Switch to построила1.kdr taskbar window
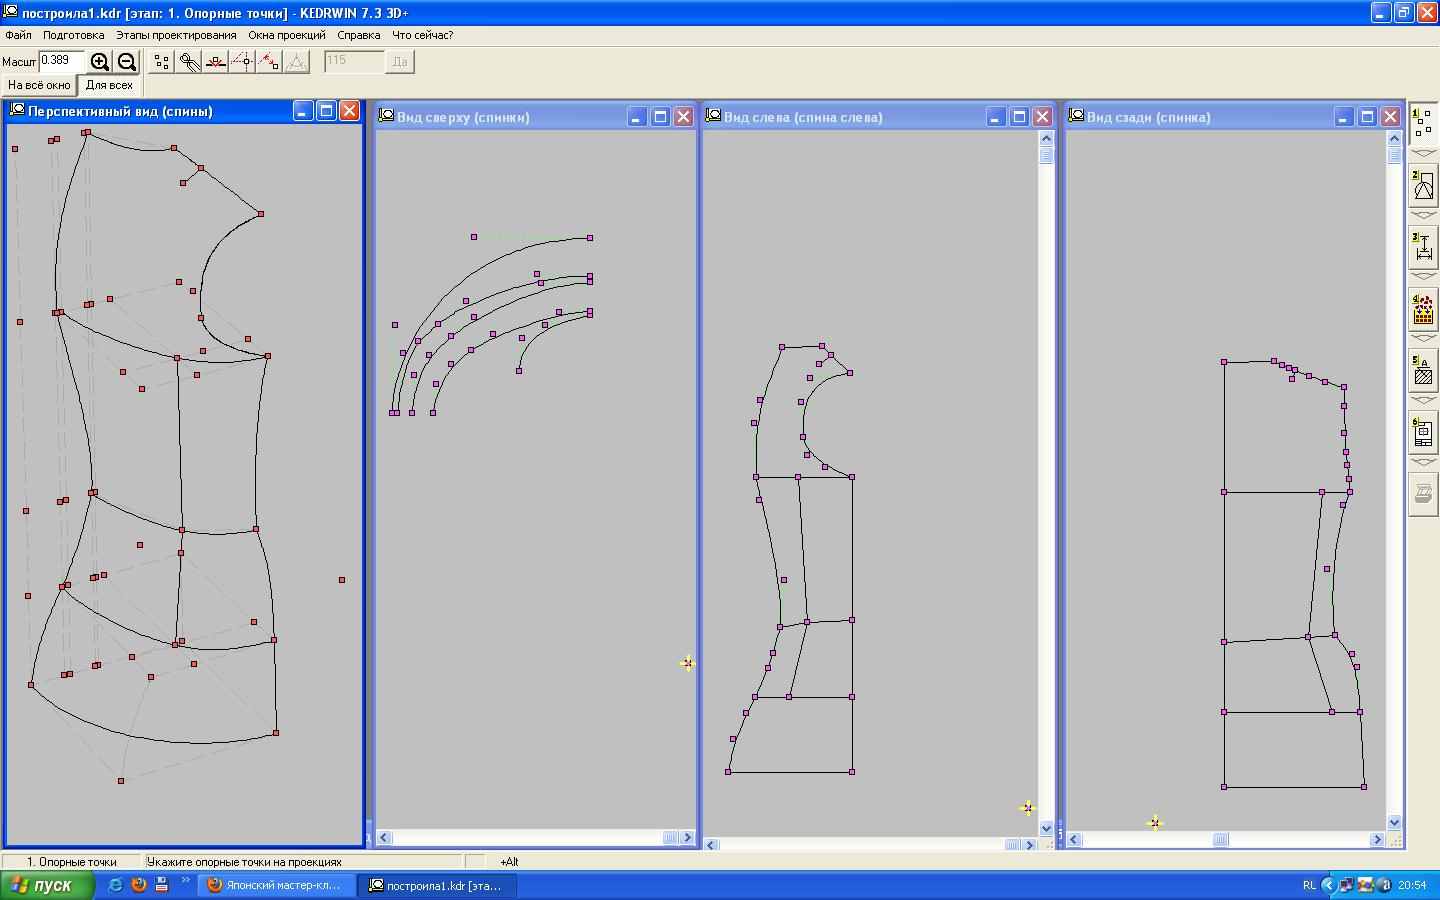 click(x=438, y=885)
